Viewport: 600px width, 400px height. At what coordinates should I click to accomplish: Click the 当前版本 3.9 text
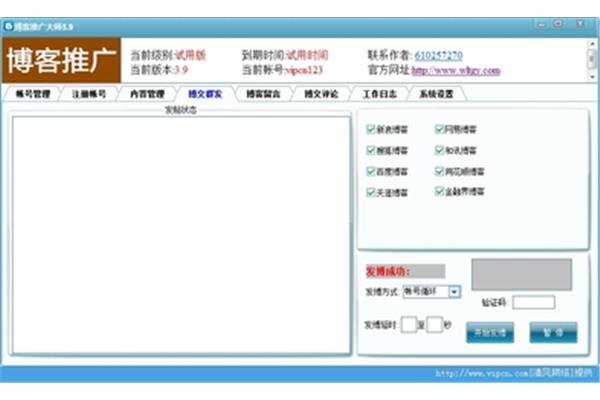click(159, 70)
